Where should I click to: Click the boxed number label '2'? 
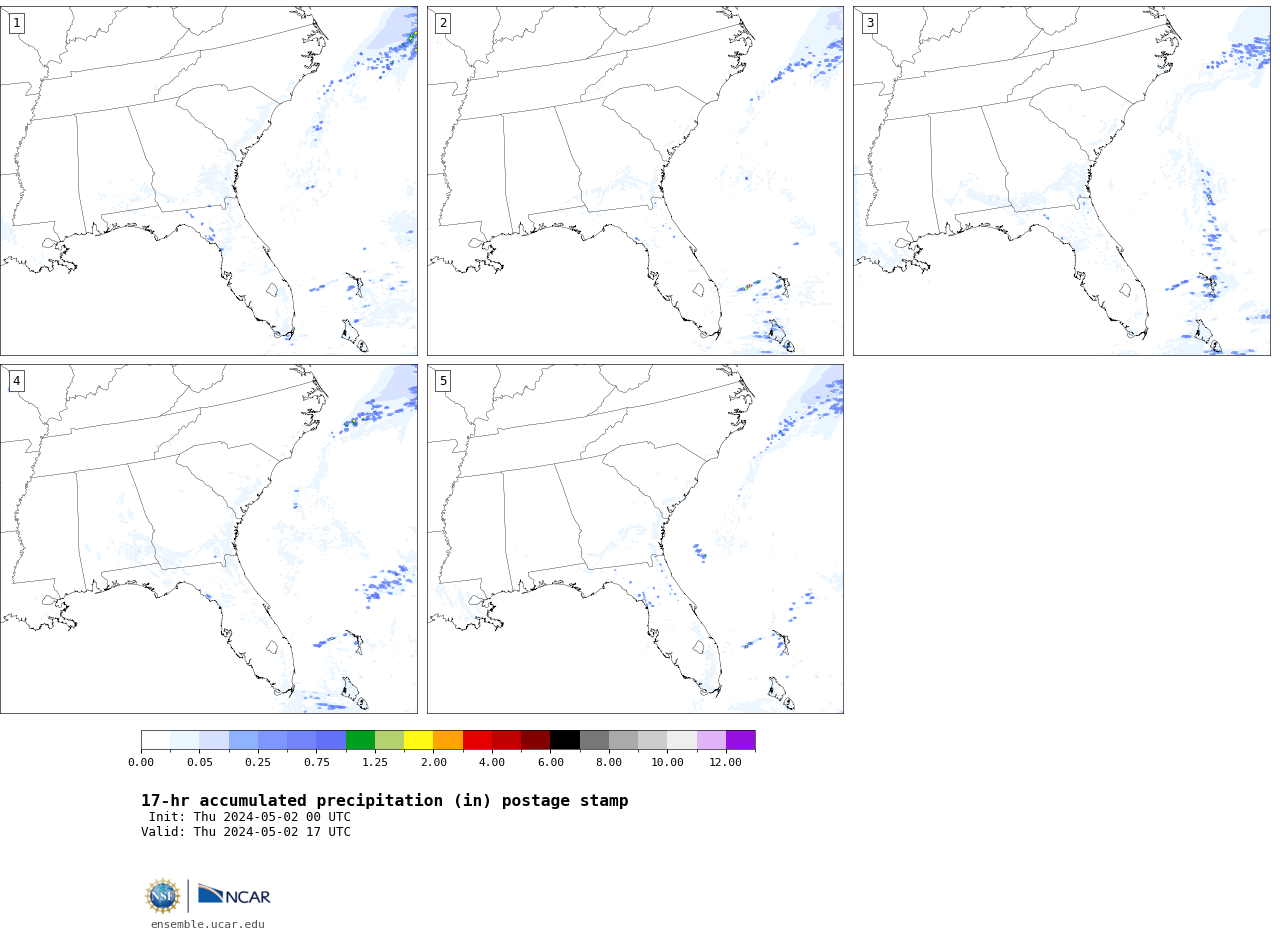tap(443, 23)
